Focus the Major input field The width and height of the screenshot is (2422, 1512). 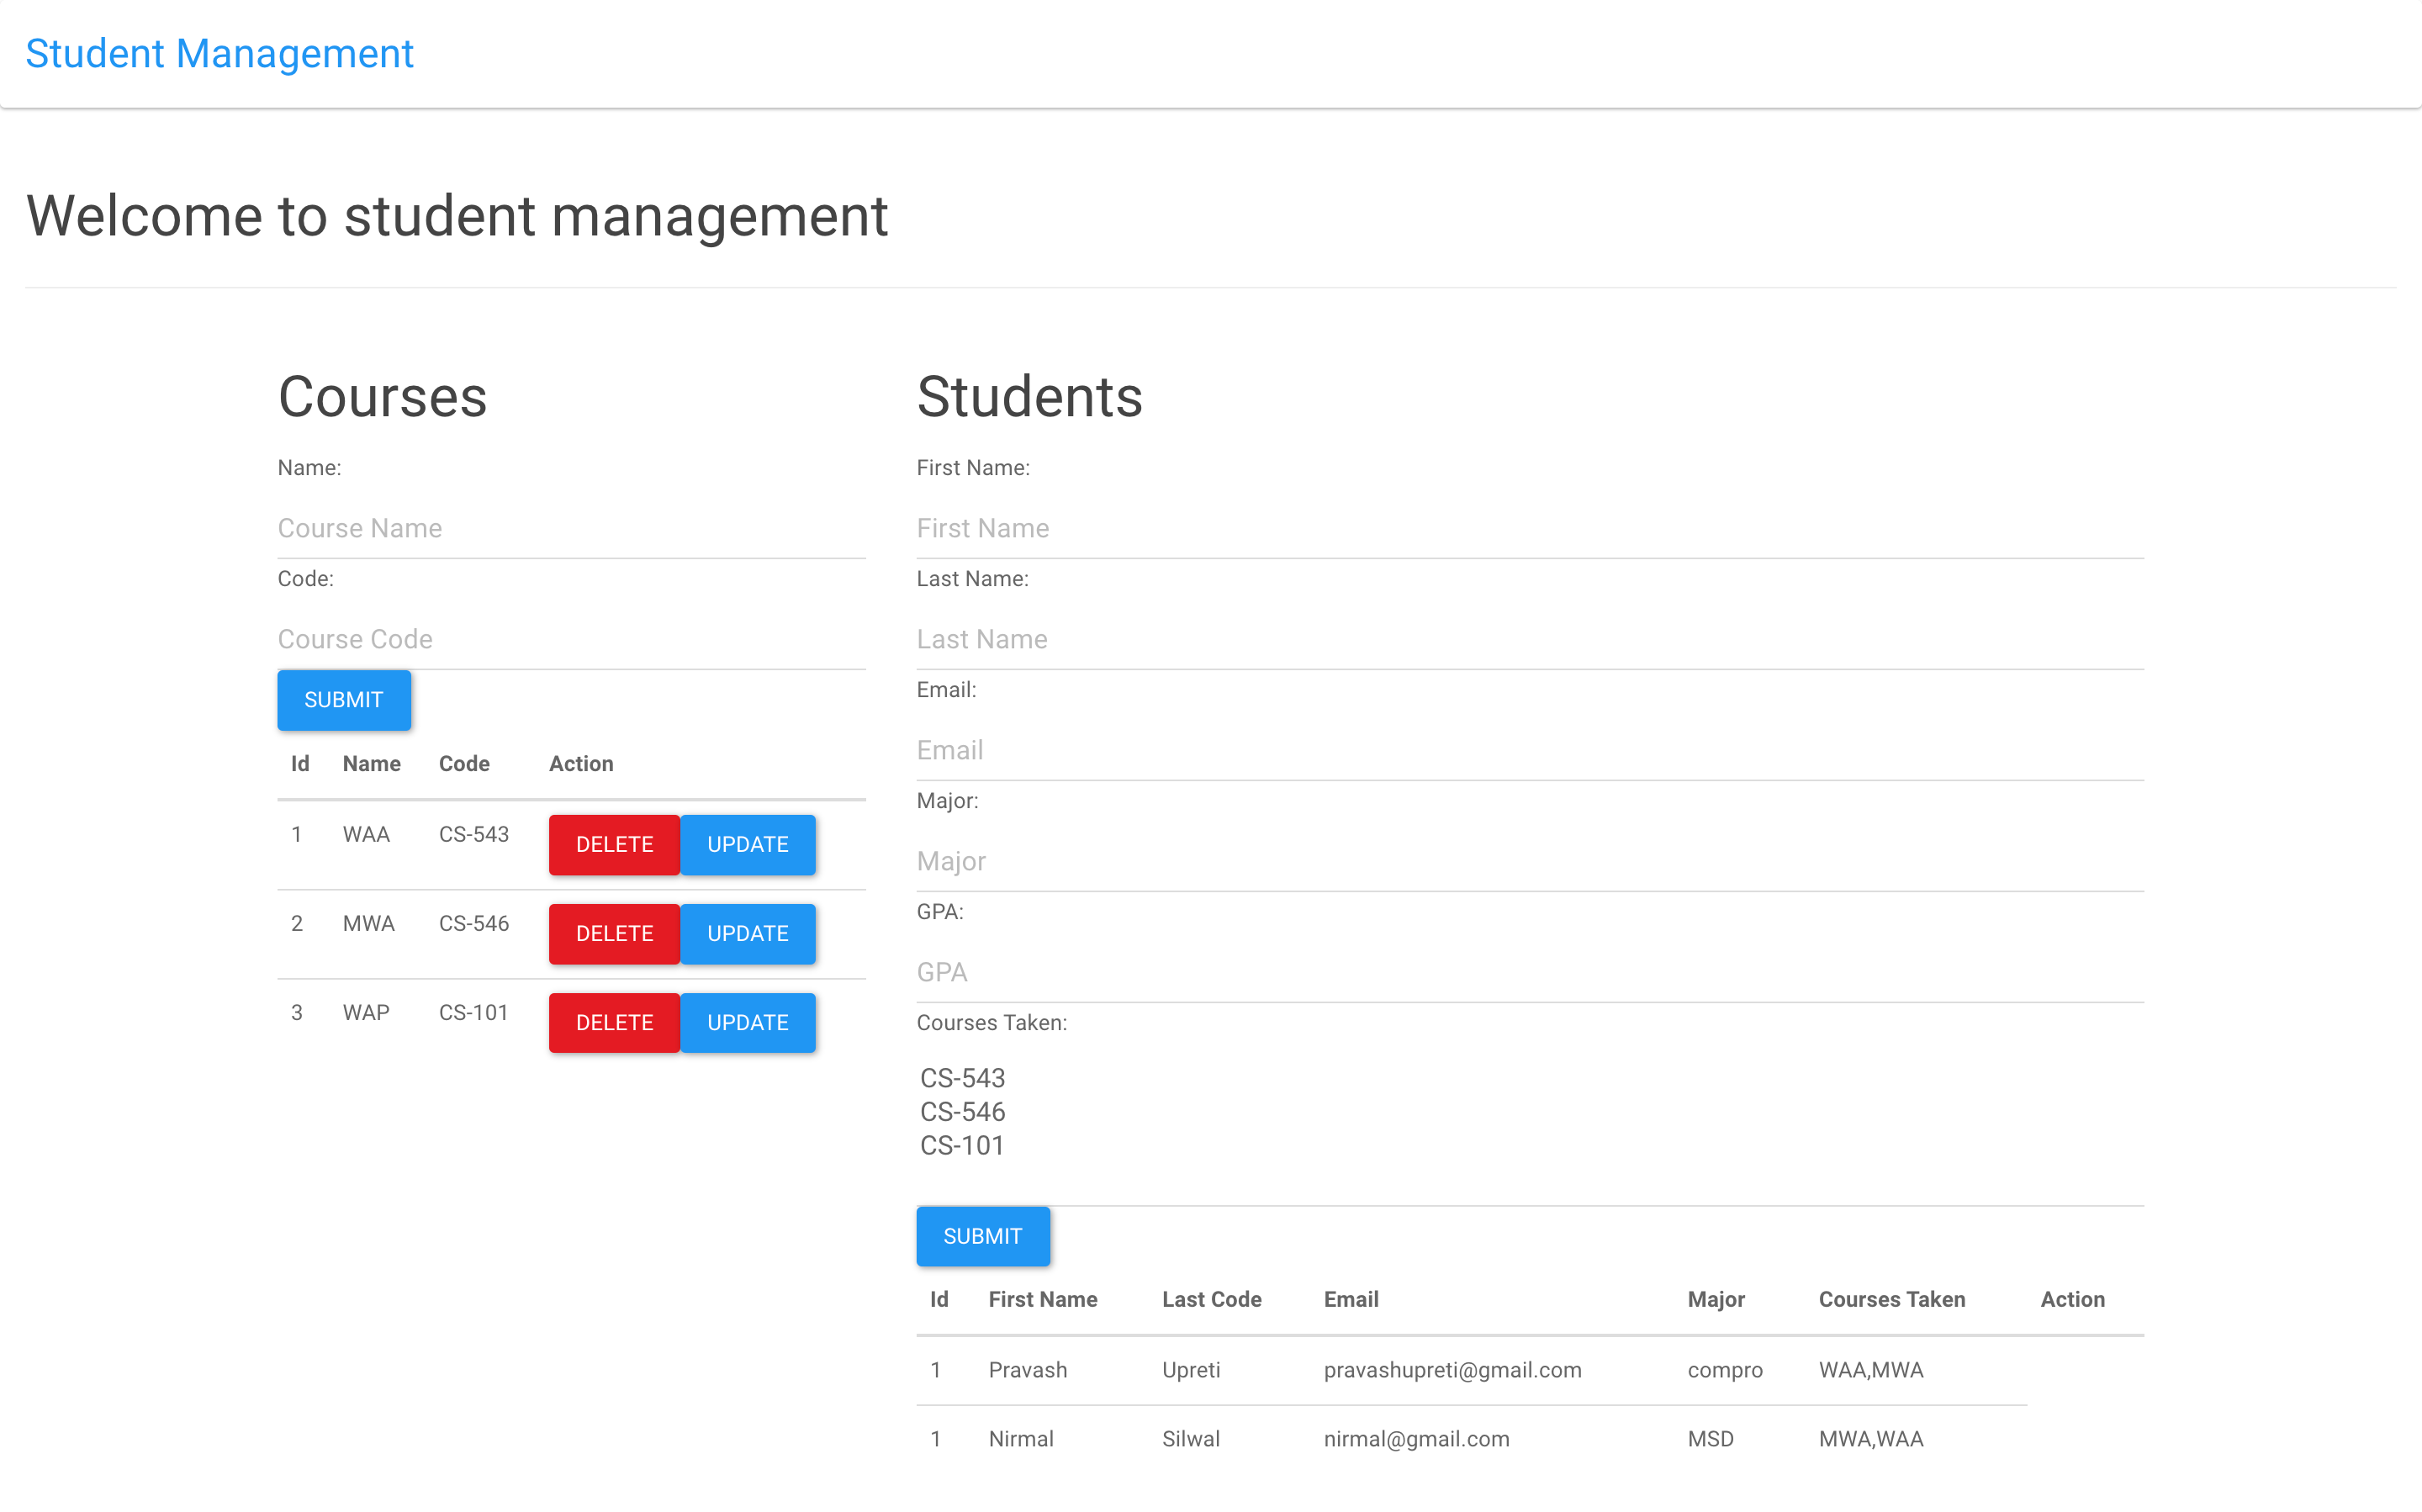1529,861
